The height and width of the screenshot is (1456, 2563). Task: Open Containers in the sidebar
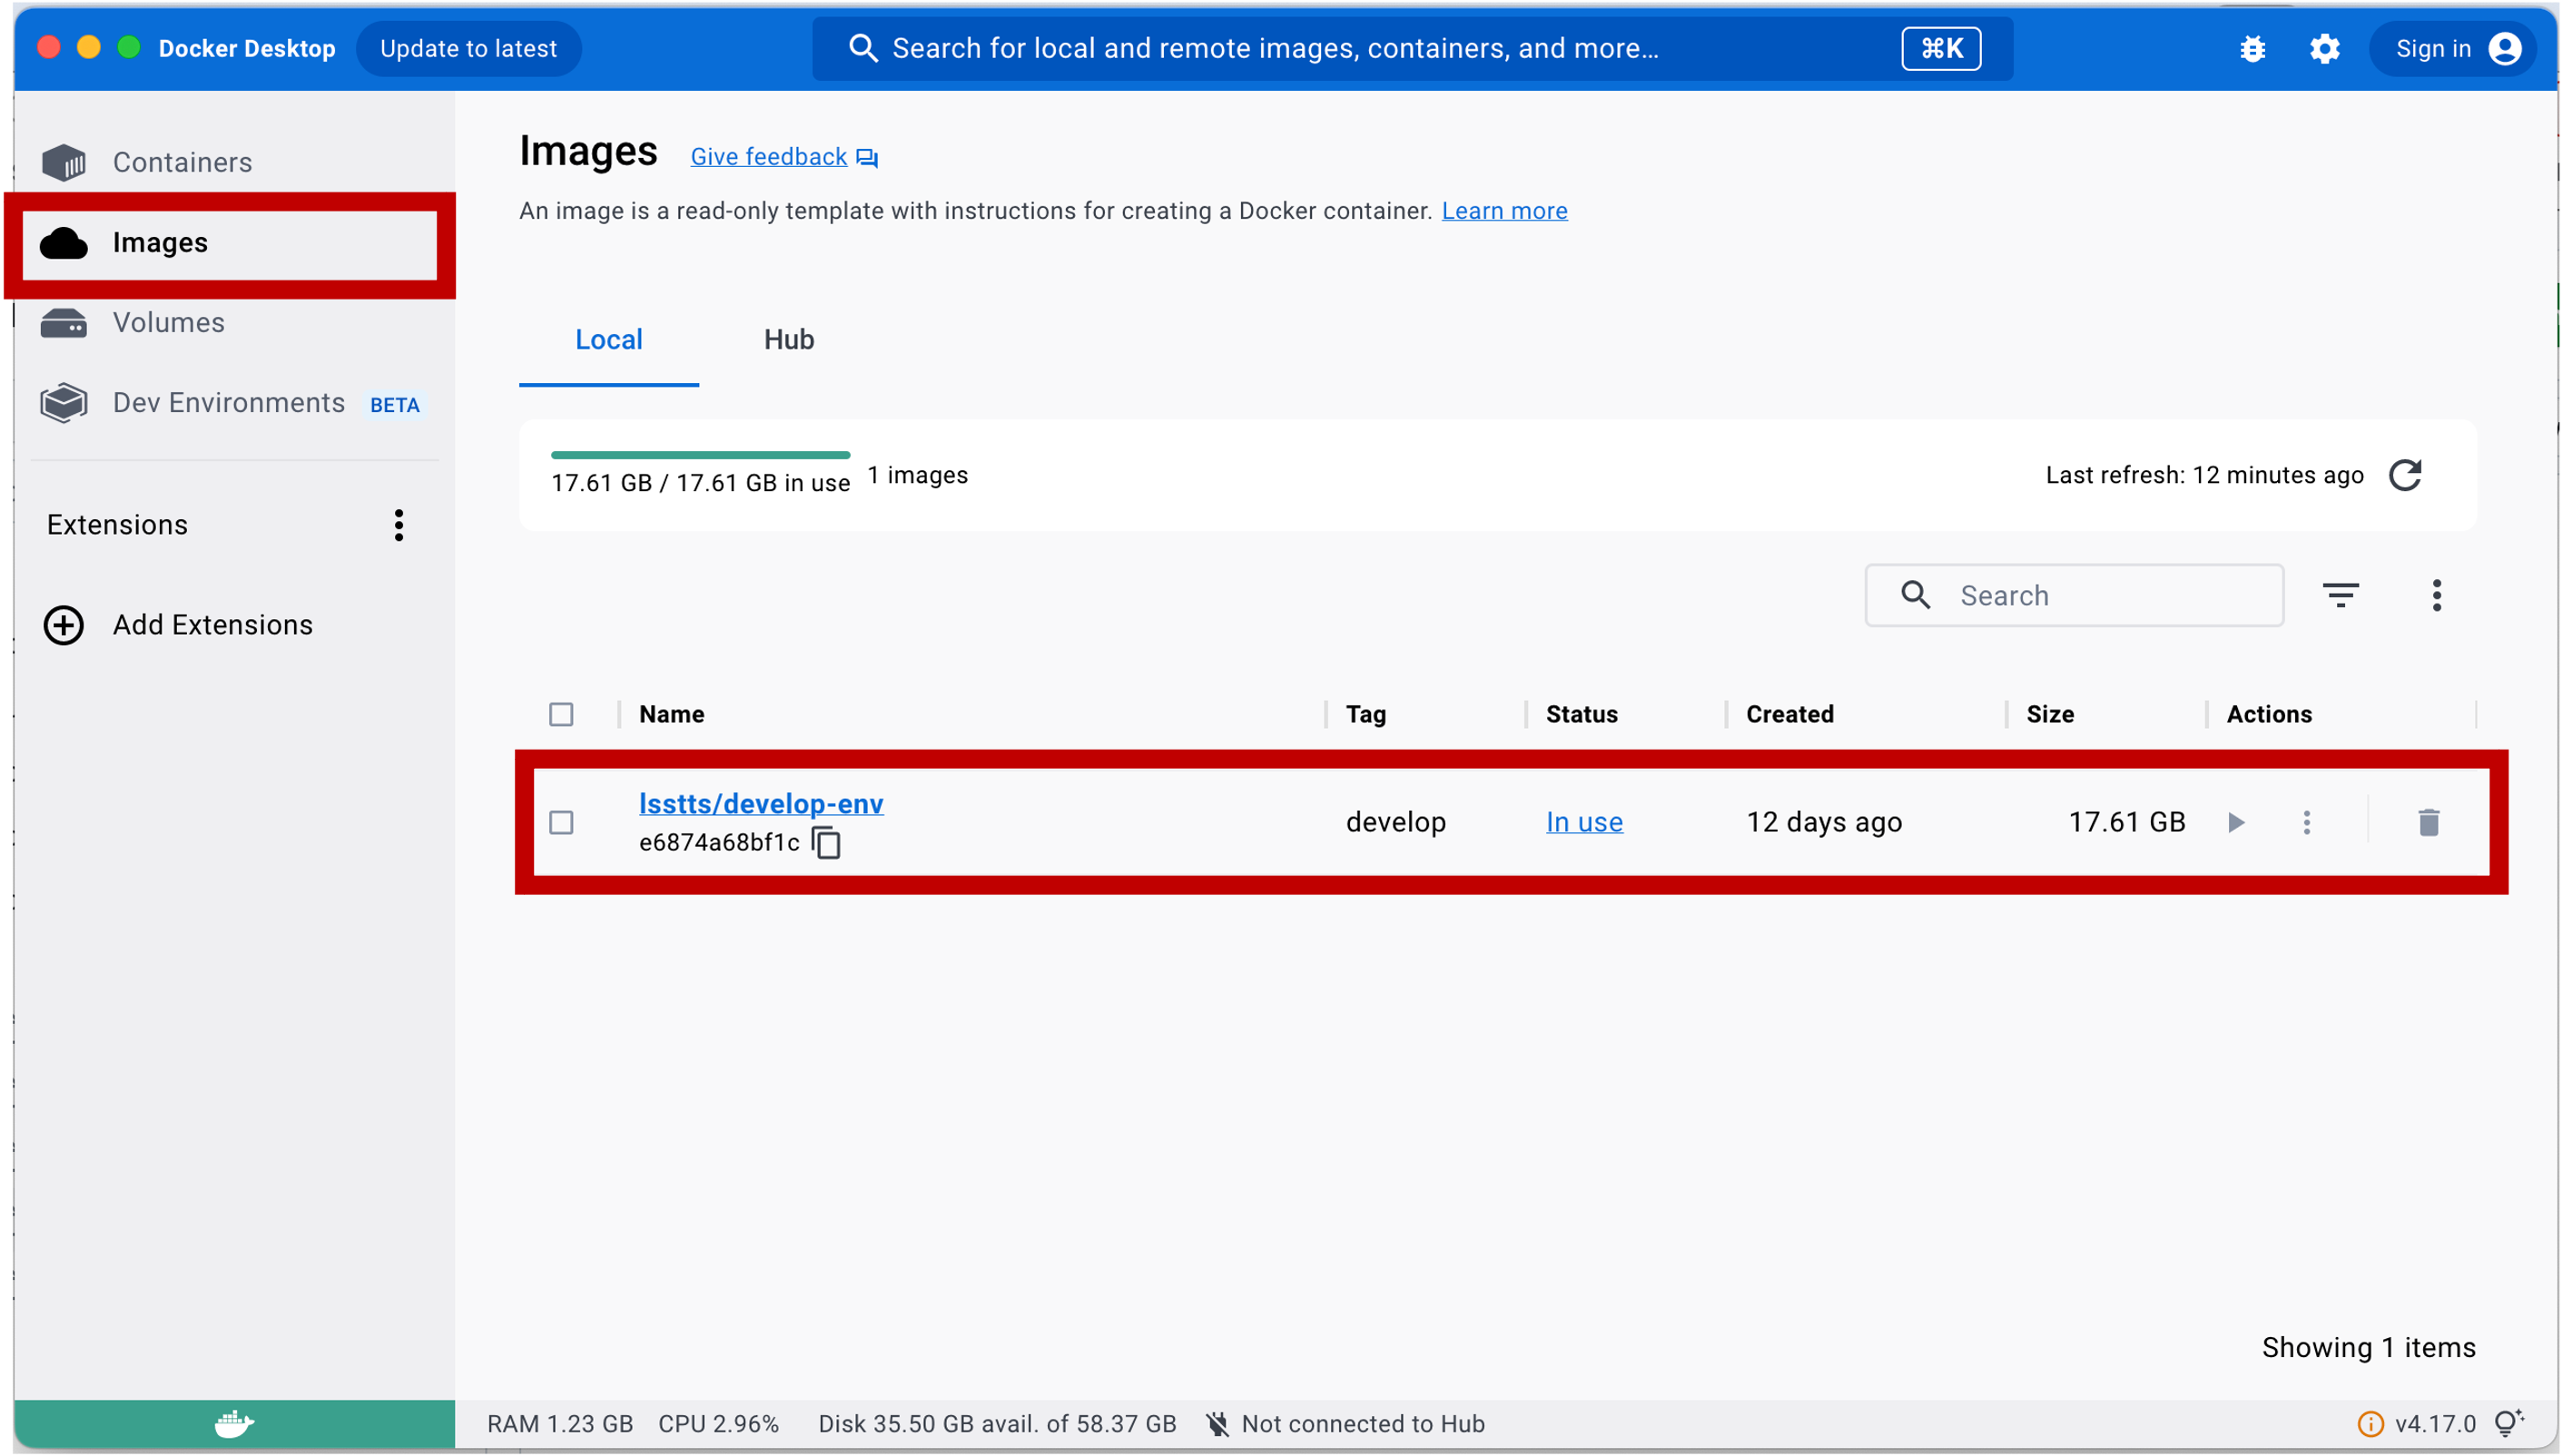tap(182, 162)
